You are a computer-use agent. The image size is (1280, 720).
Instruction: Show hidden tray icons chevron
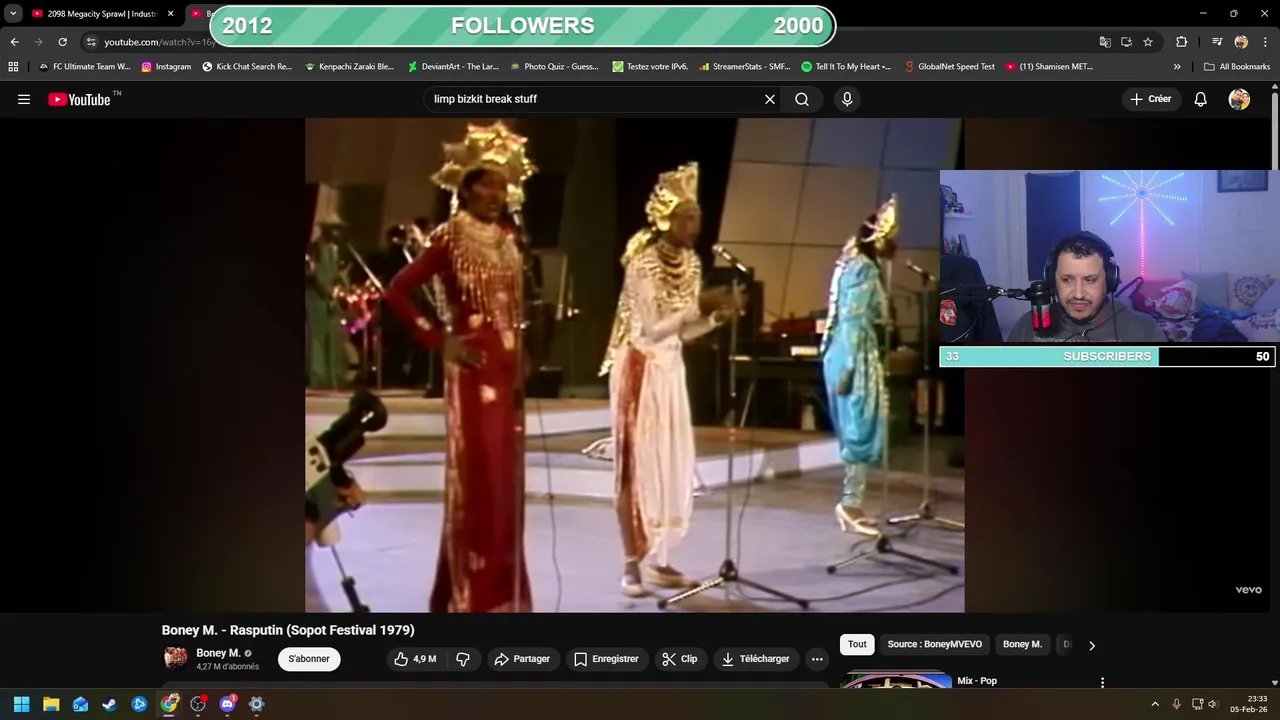(1155, 704)
